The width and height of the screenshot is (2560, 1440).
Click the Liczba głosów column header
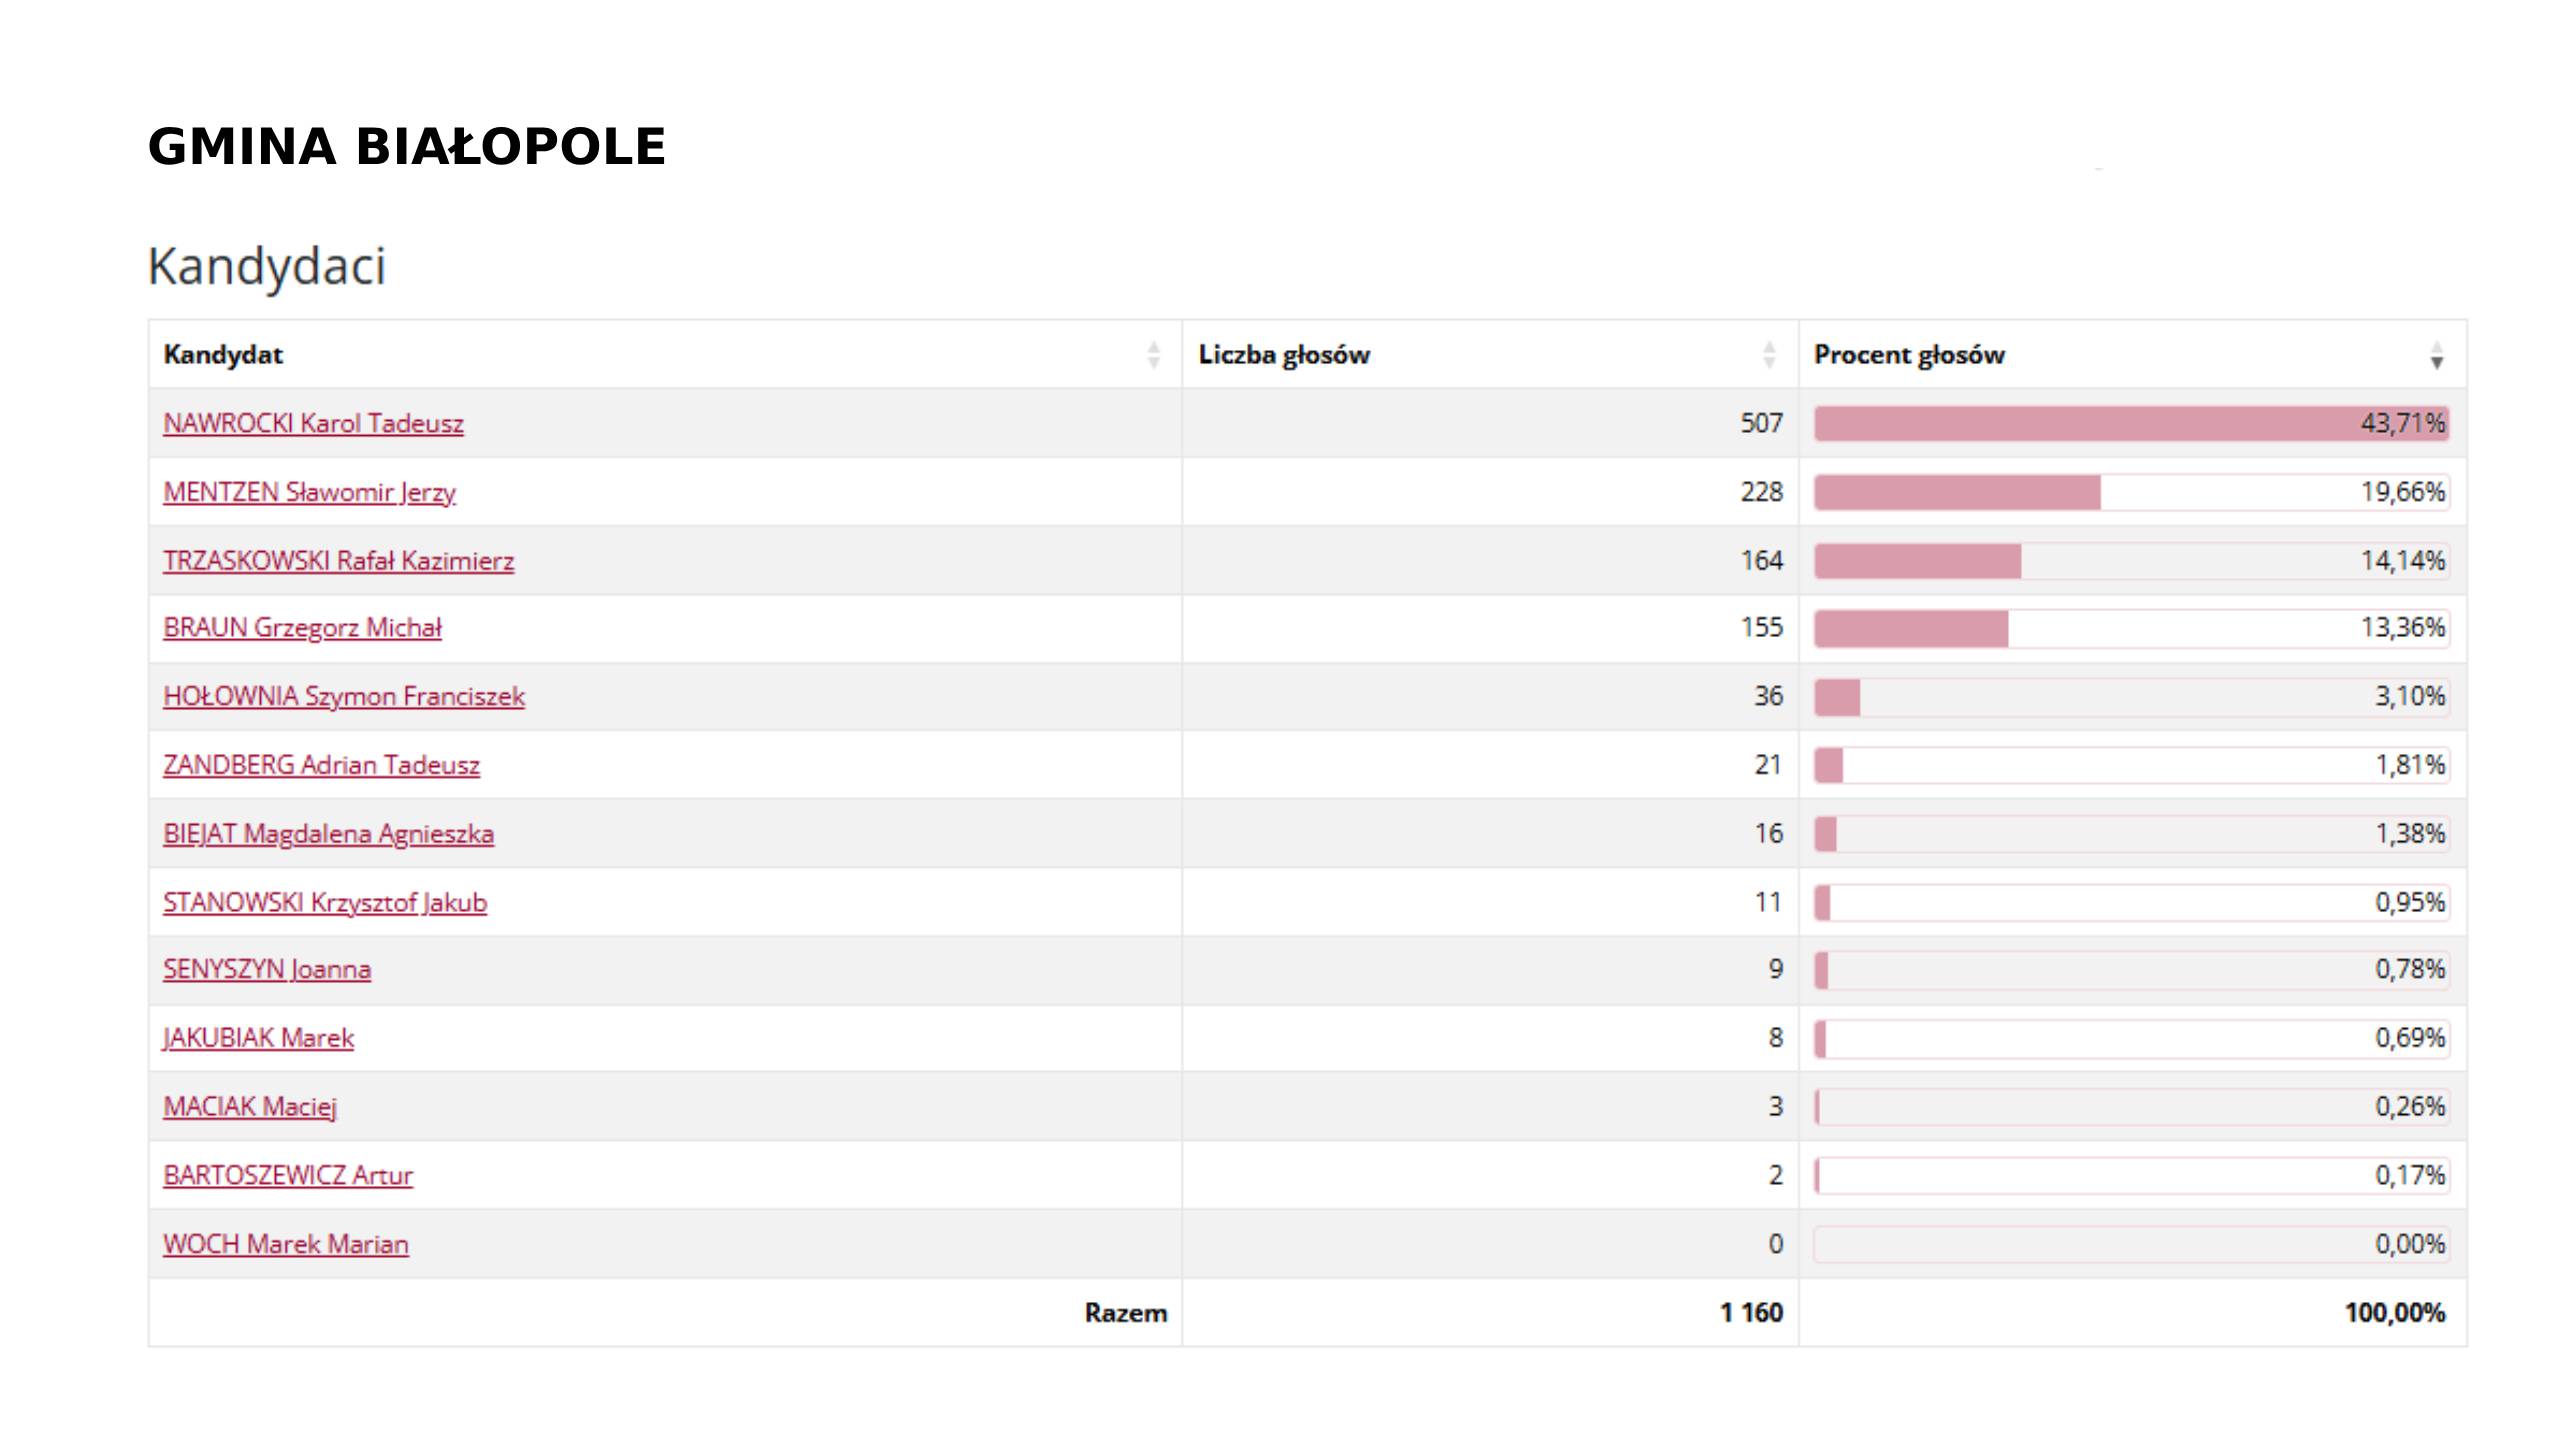coord(1284,355)
